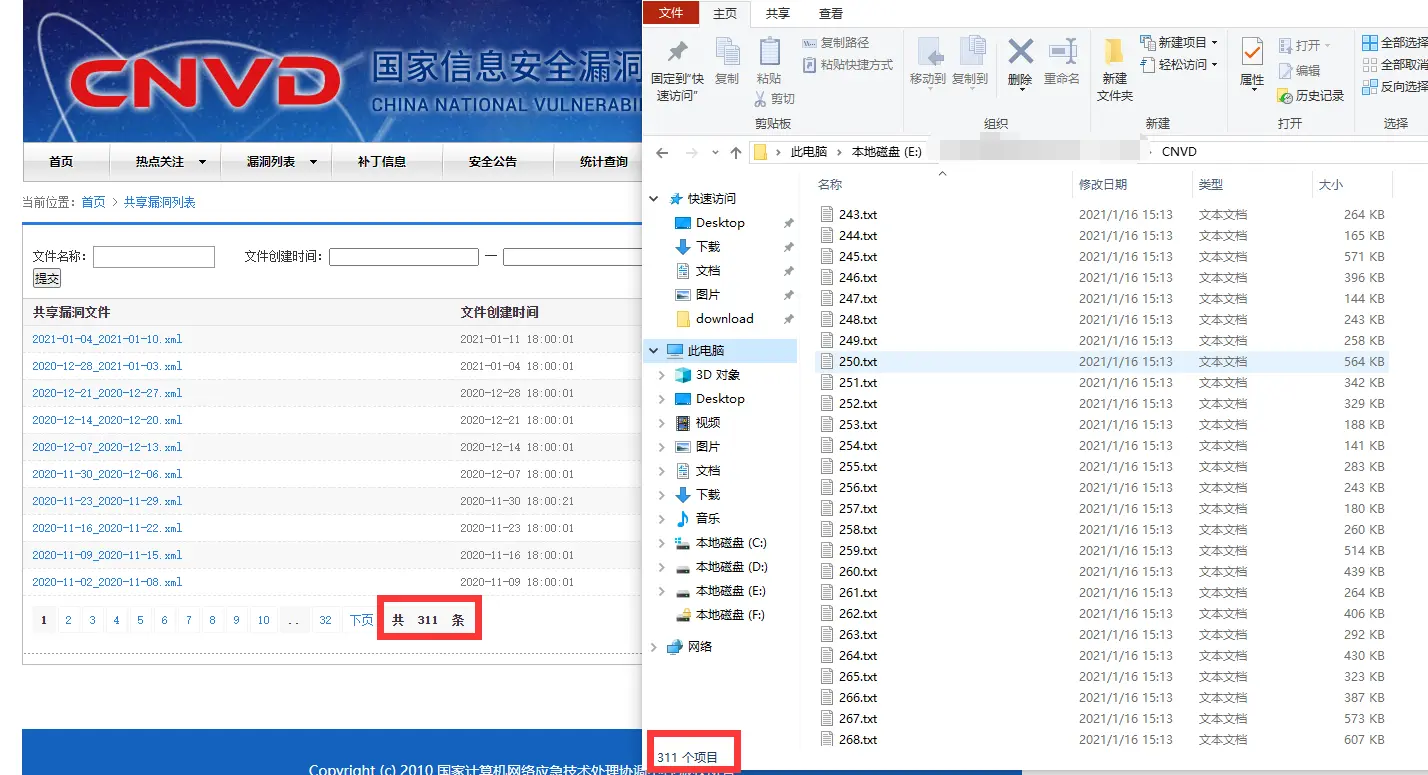Click Copy path in clipboard group
The height and width of the screenshot is (775, 1428).
[x=836, y=43]
